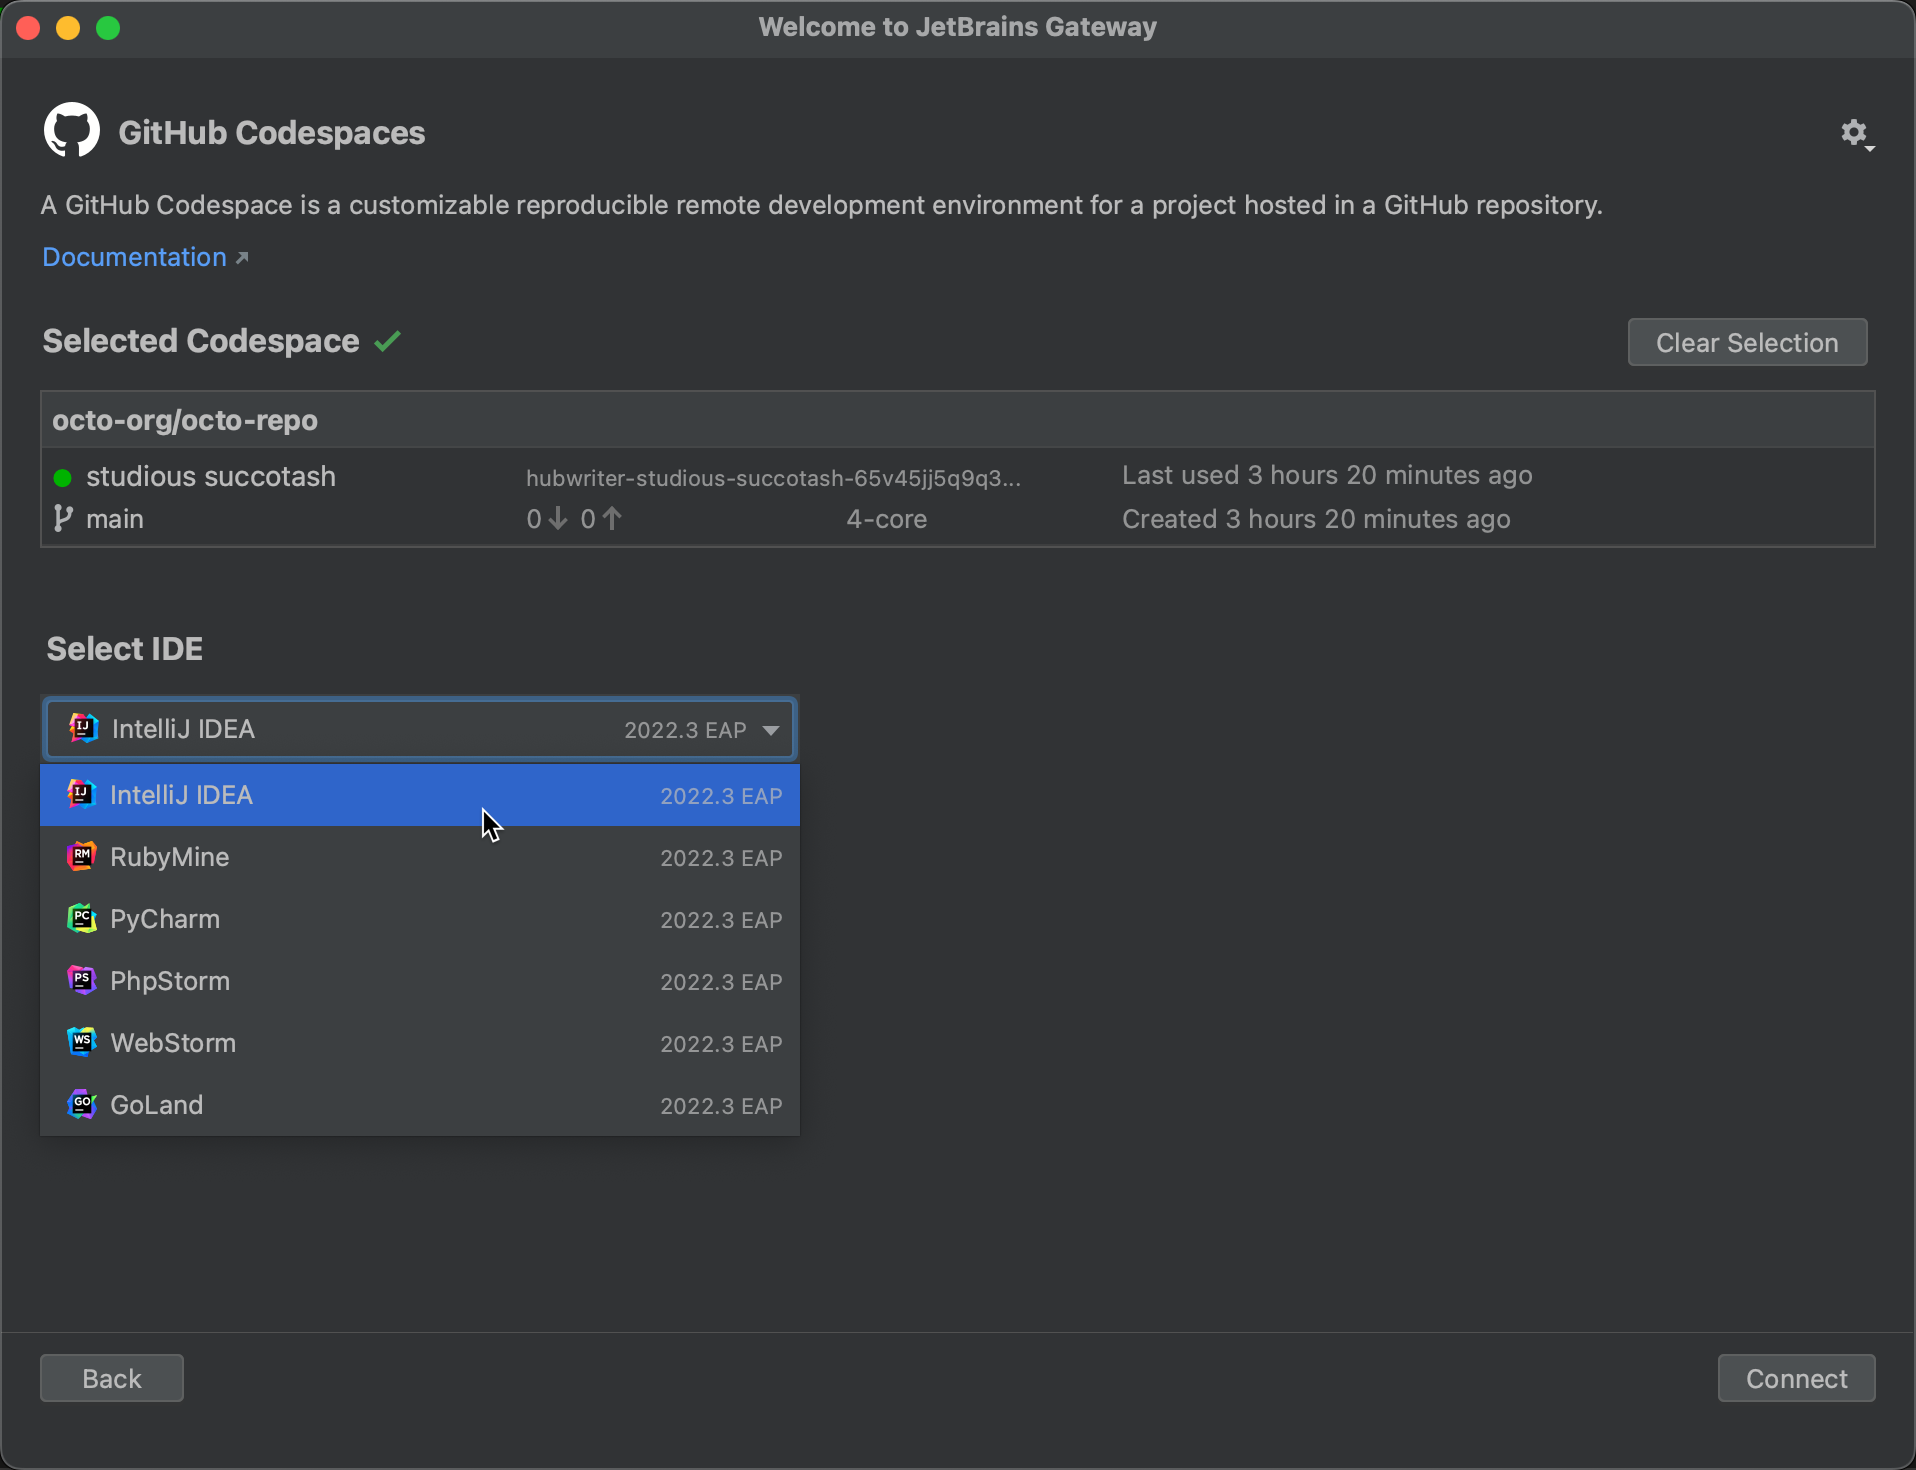1916x1470 pixels.
Task: Choose GoLand from the IDE list
Action: (x=419, y=1105)
